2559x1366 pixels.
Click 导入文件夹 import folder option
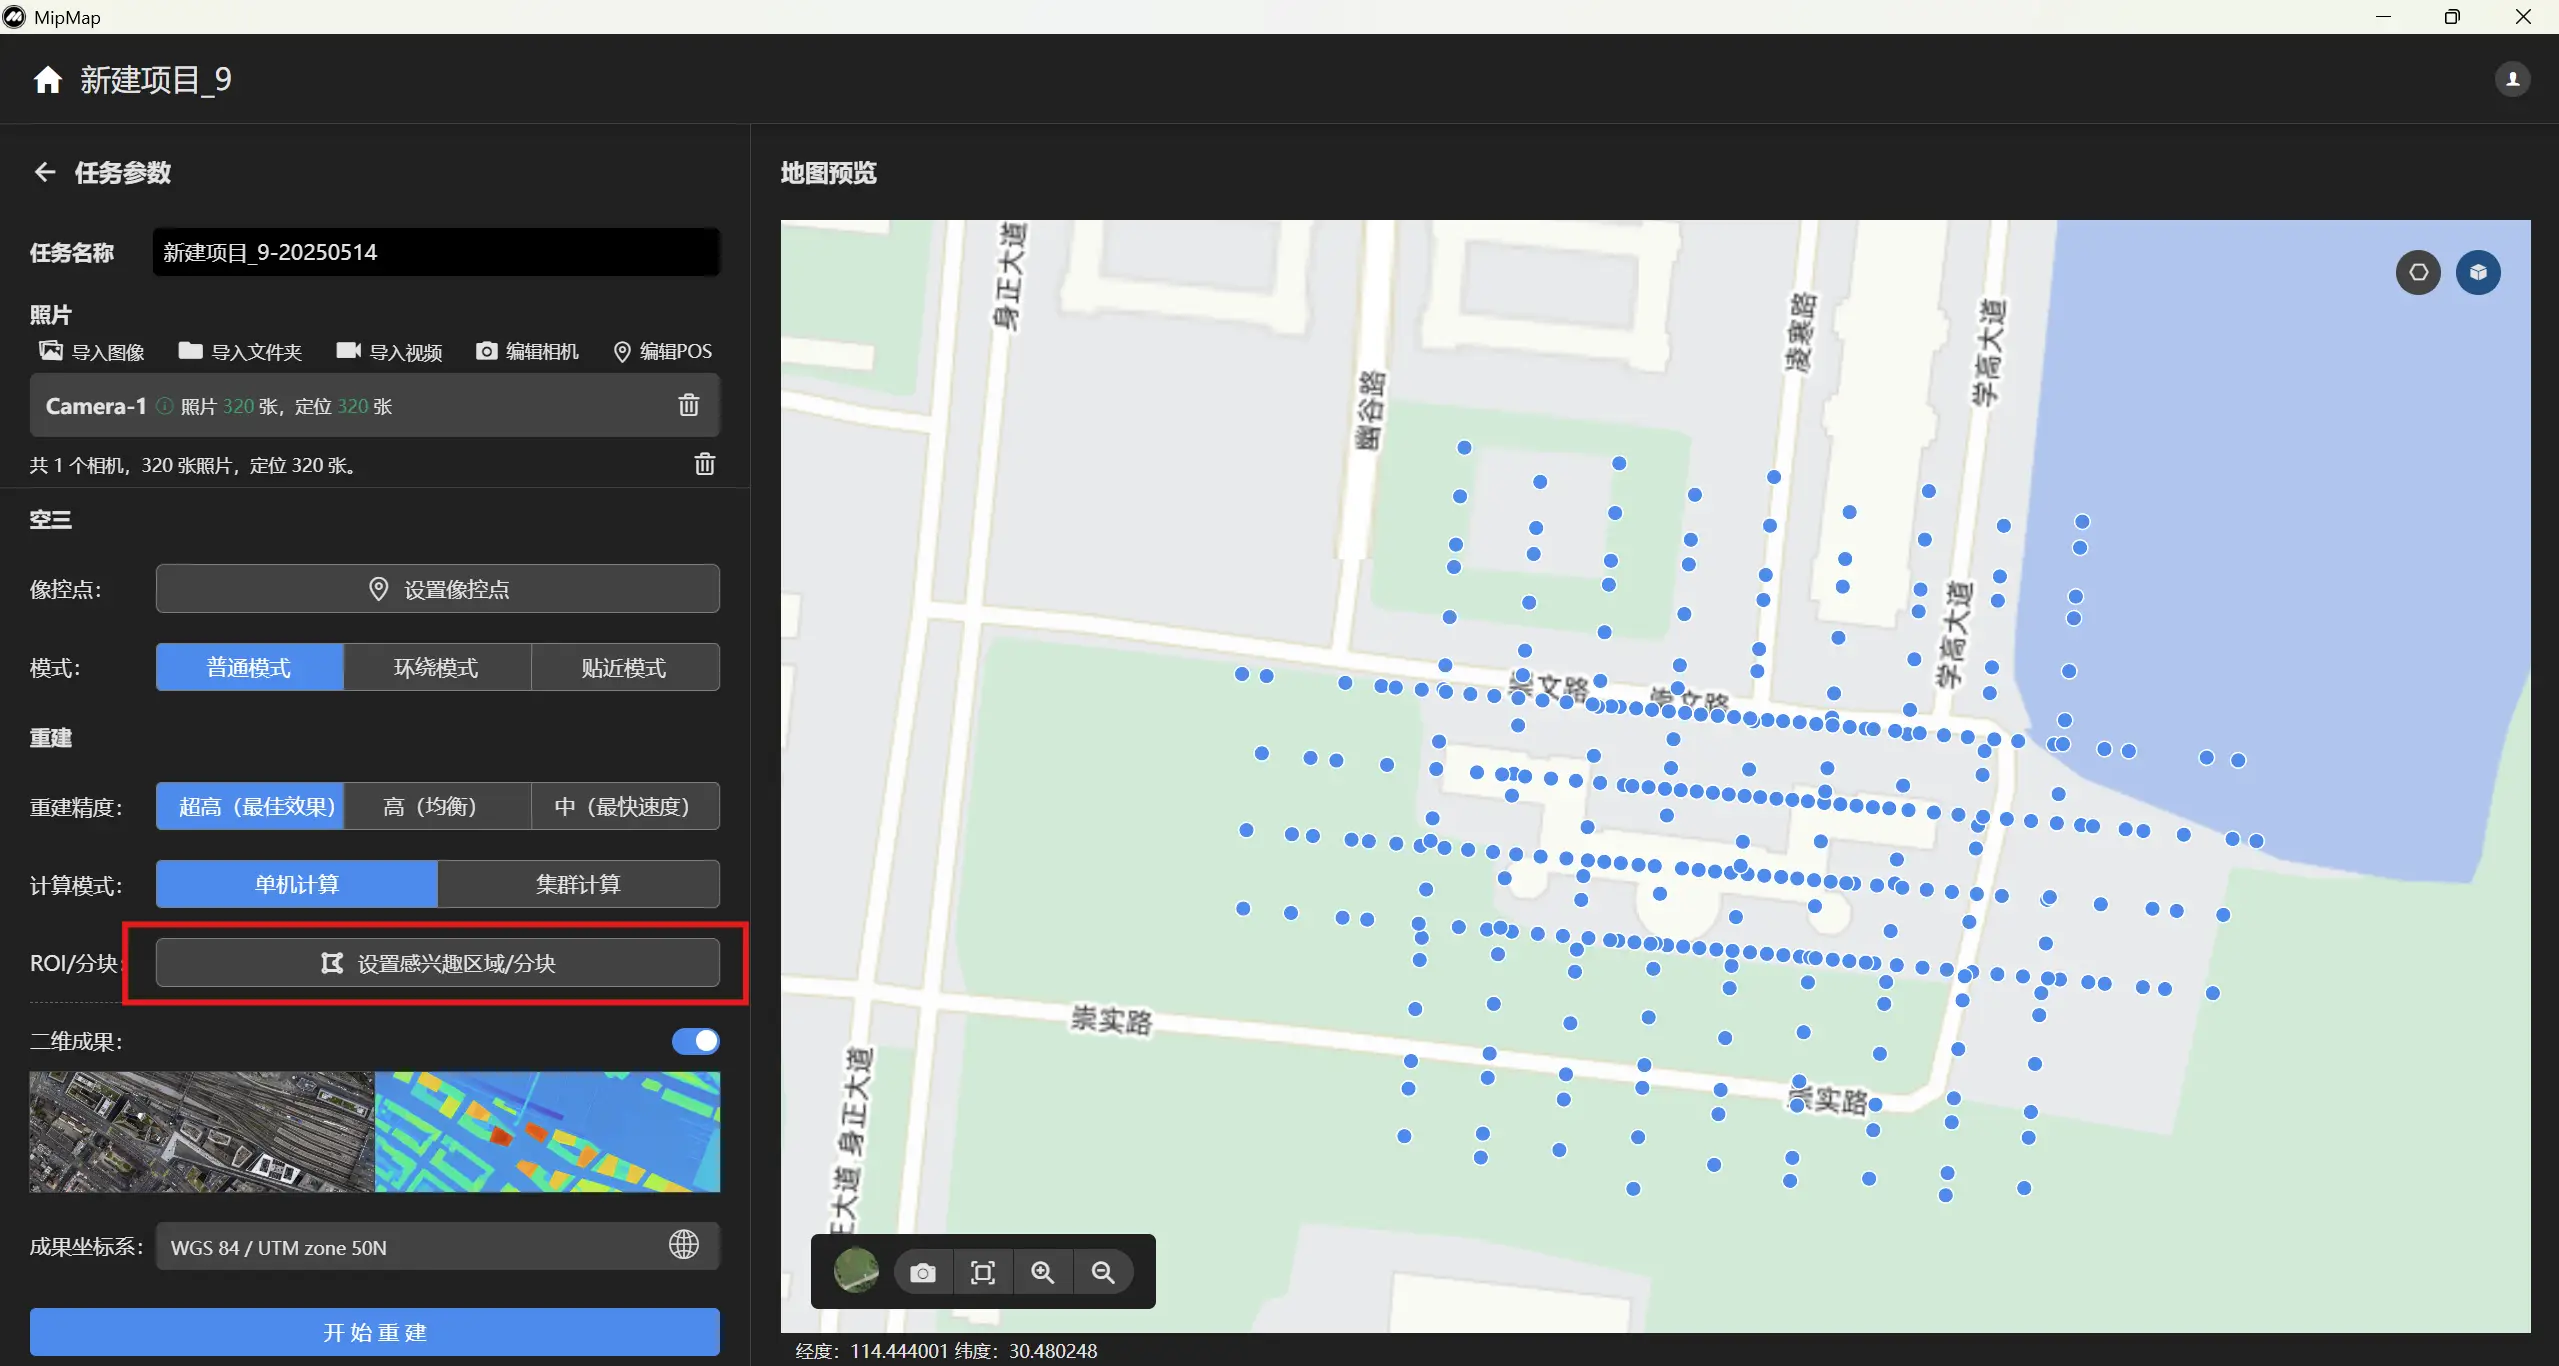point(240,351)
